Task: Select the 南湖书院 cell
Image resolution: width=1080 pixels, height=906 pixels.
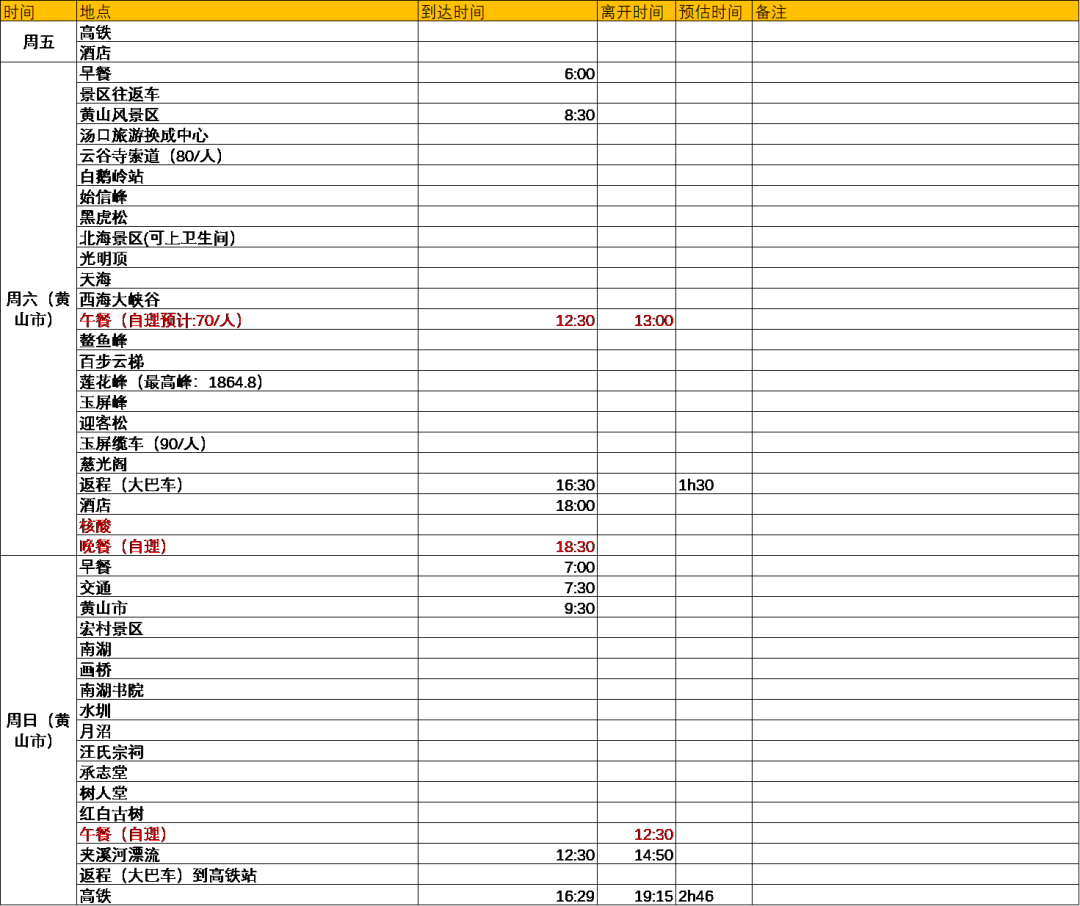Action: pyautogui.click(x=247, y=690)
